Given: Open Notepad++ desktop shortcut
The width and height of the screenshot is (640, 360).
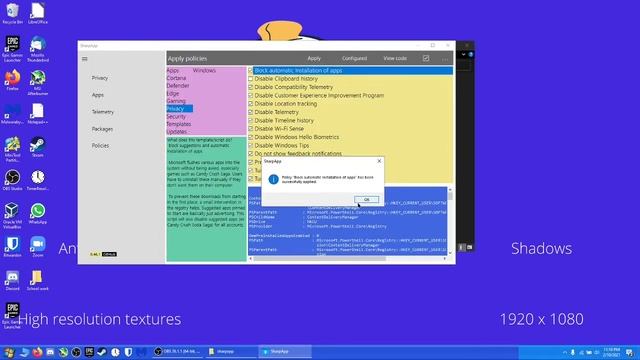Looking at the screenshot, I should tap(38, 114).
